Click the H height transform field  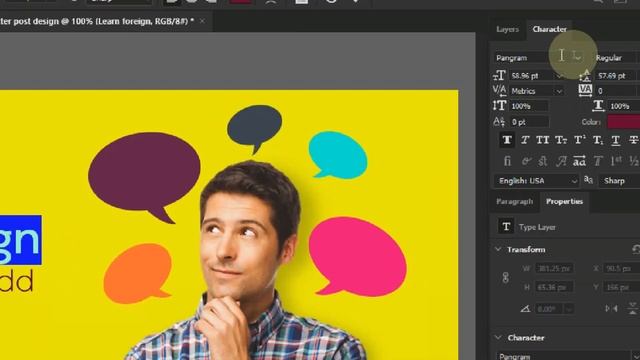tap(553, 287)
